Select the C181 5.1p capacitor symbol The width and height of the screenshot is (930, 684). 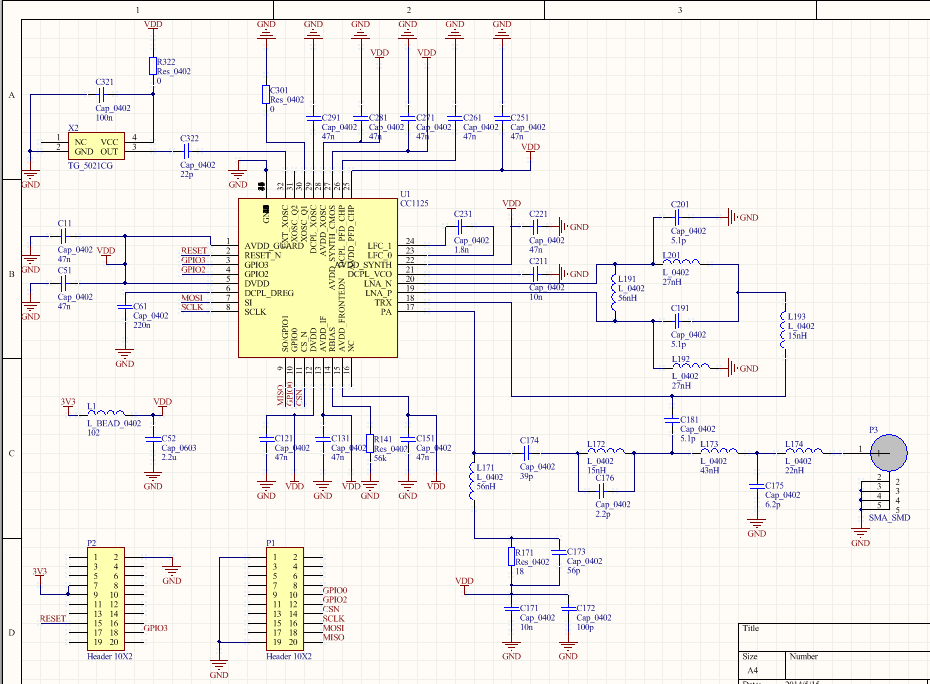672,420
